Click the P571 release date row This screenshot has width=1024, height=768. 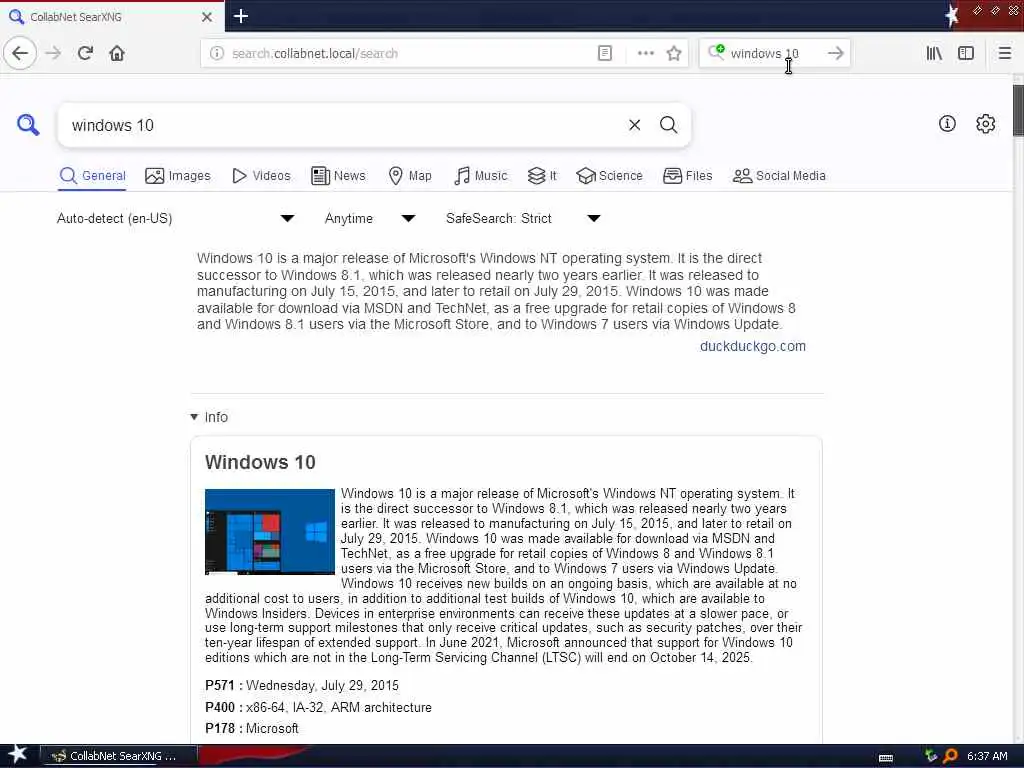pyautogui.click(x=302, y=685)
